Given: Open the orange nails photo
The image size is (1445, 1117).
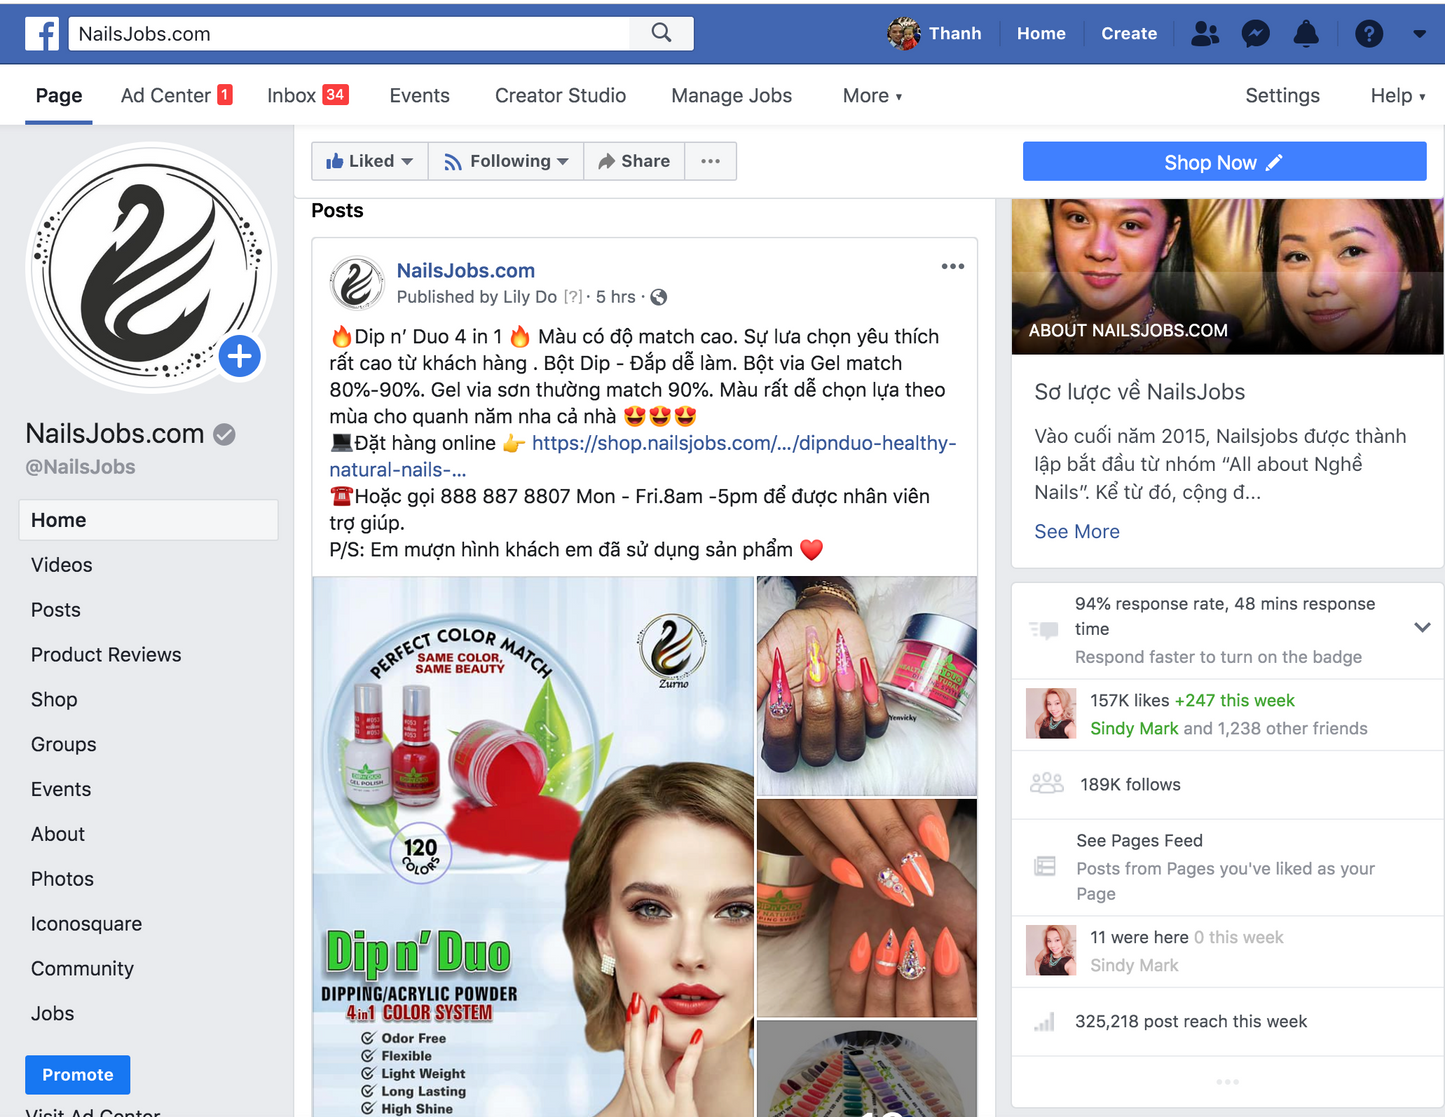Looking at the screenshot, I should (x=866, y=908).
